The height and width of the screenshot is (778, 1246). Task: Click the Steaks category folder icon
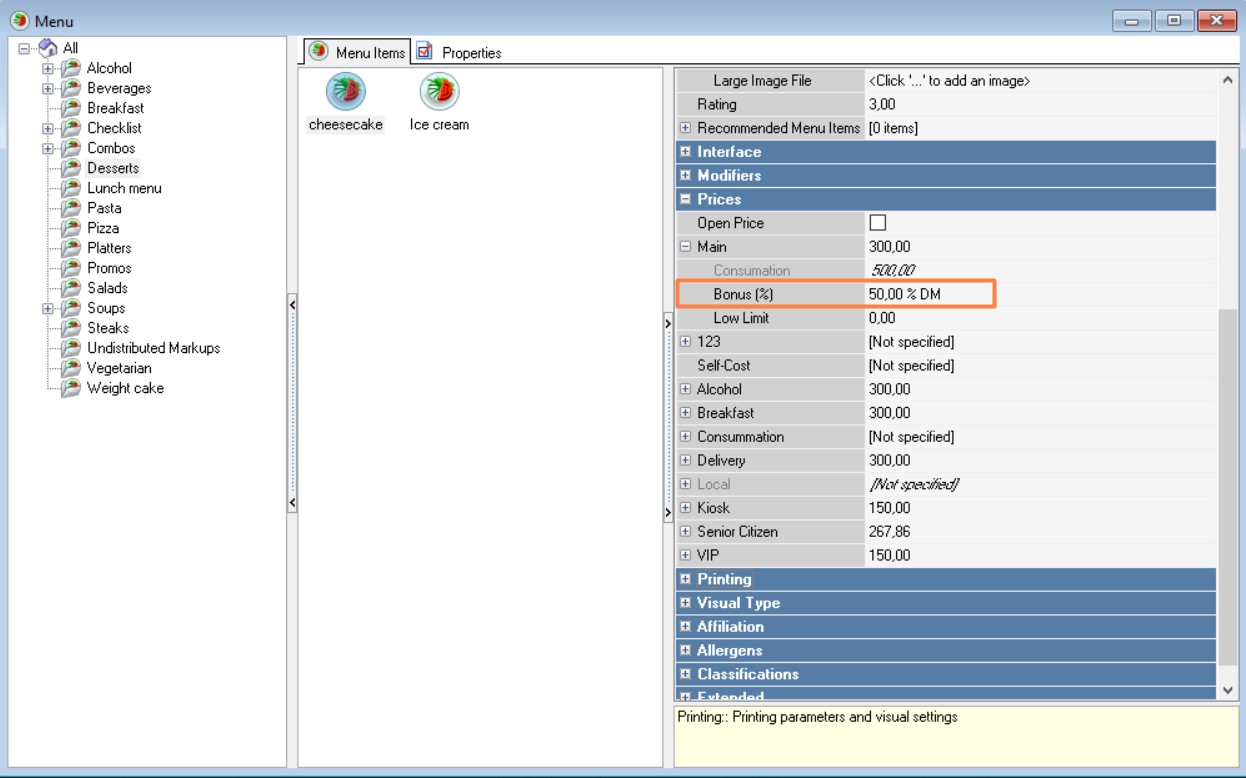[70, 328]
